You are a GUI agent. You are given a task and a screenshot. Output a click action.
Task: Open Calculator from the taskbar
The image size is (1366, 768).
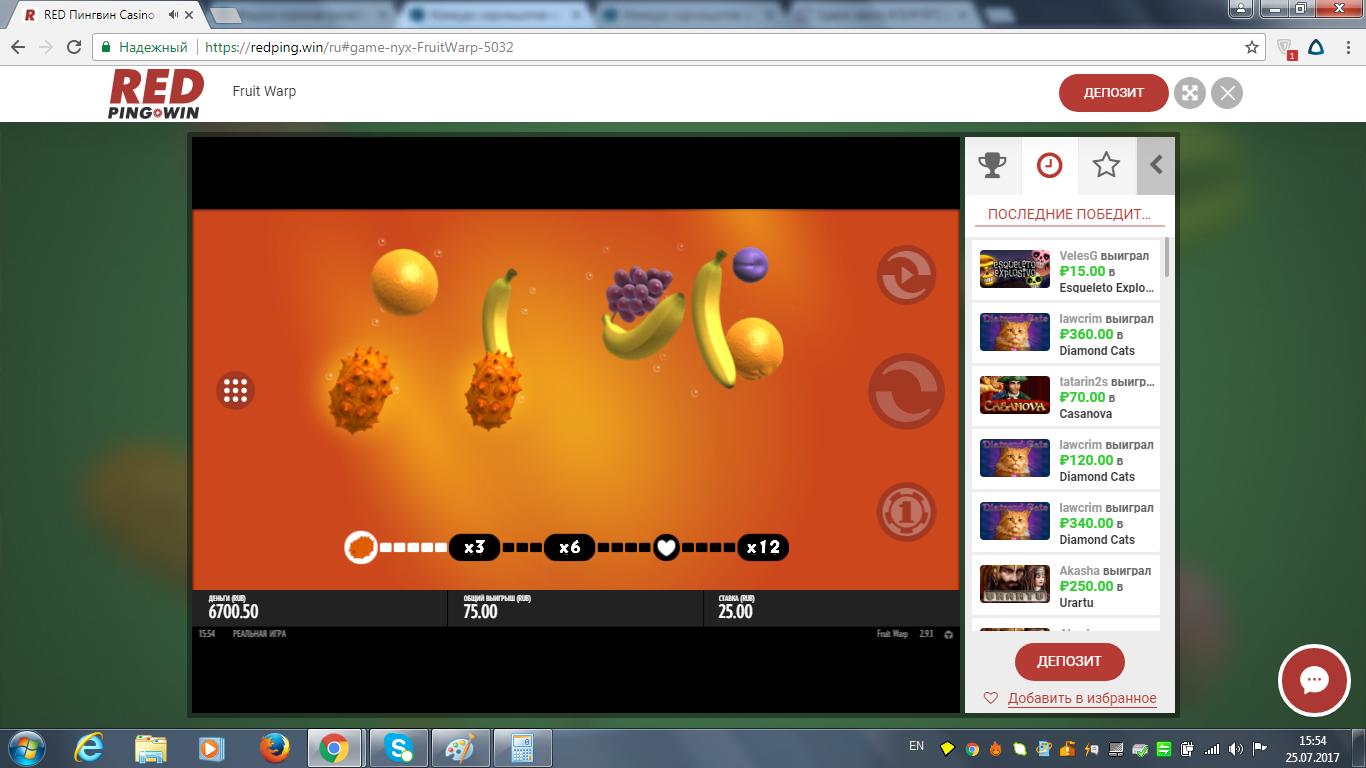523,748
